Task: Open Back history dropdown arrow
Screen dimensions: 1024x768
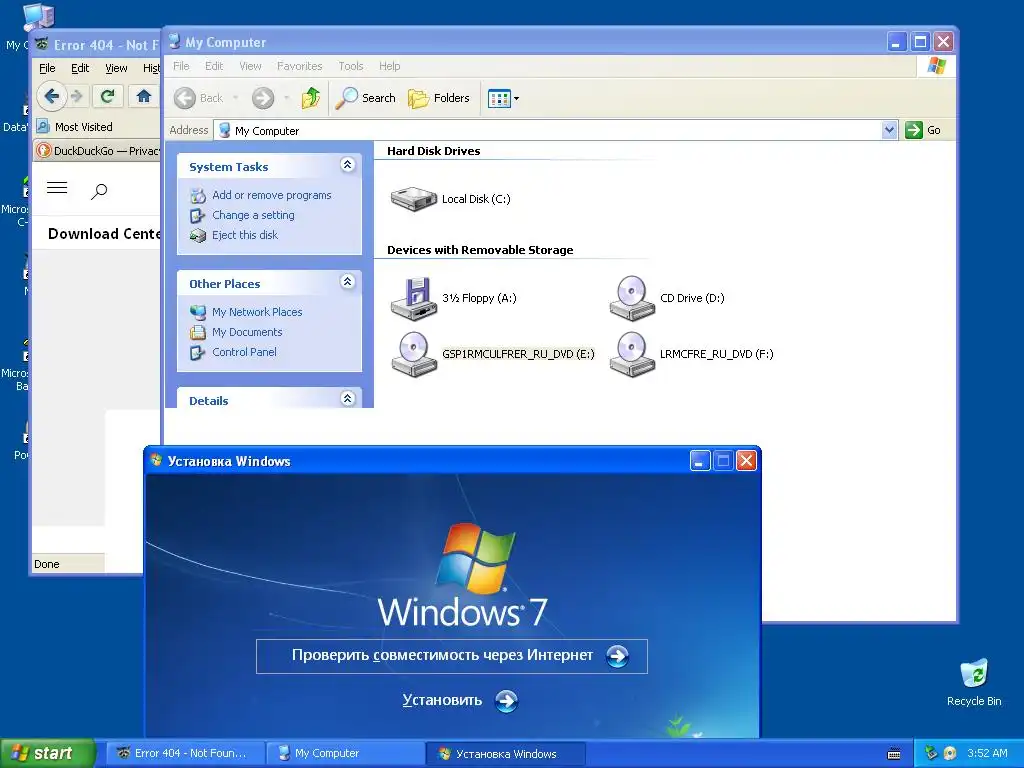Action: (x=235, y=98)
